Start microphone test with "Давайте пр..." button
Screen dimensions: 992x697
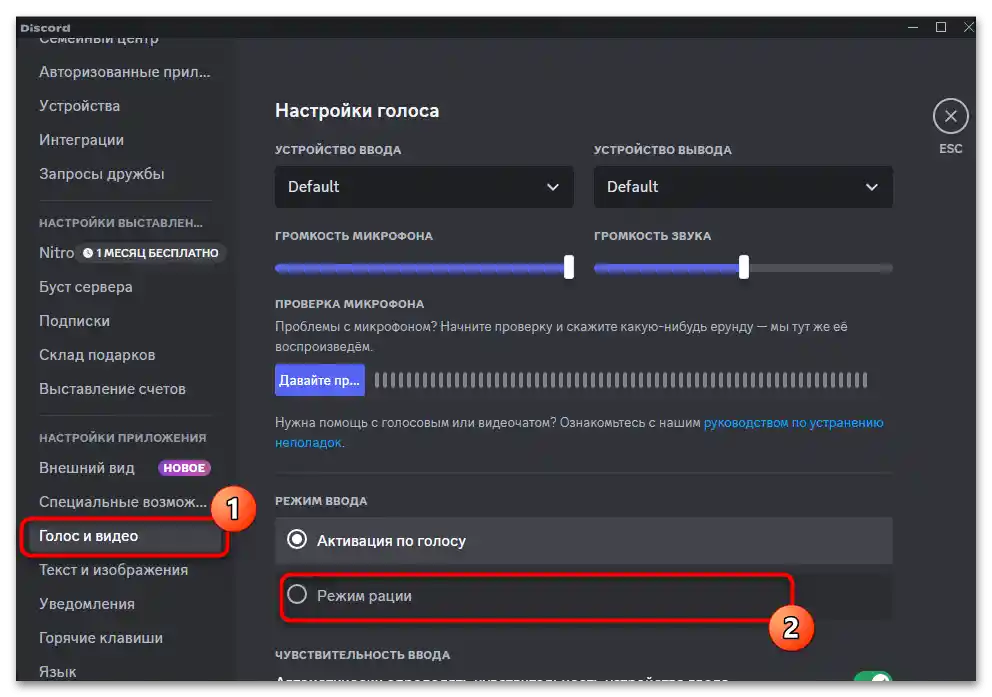319,380
